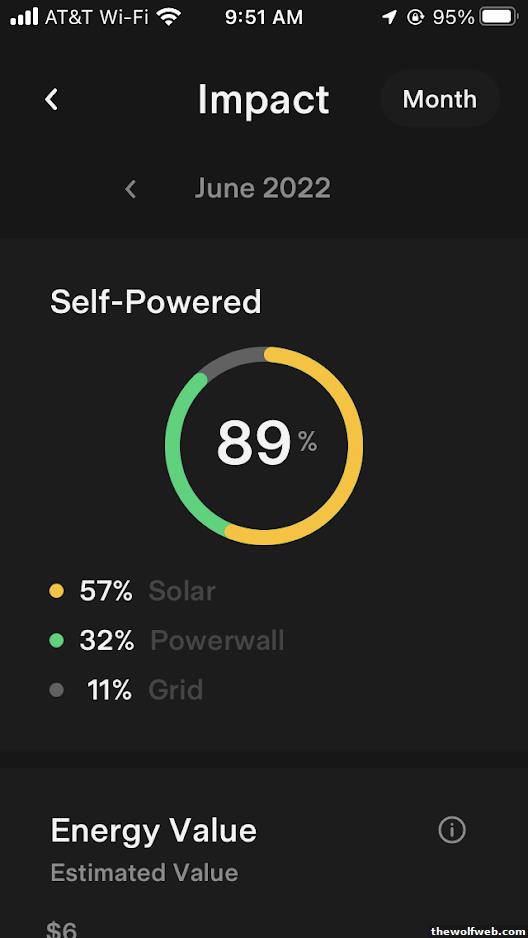Tap the cellular signal bars icon

(x=24, y=17)
